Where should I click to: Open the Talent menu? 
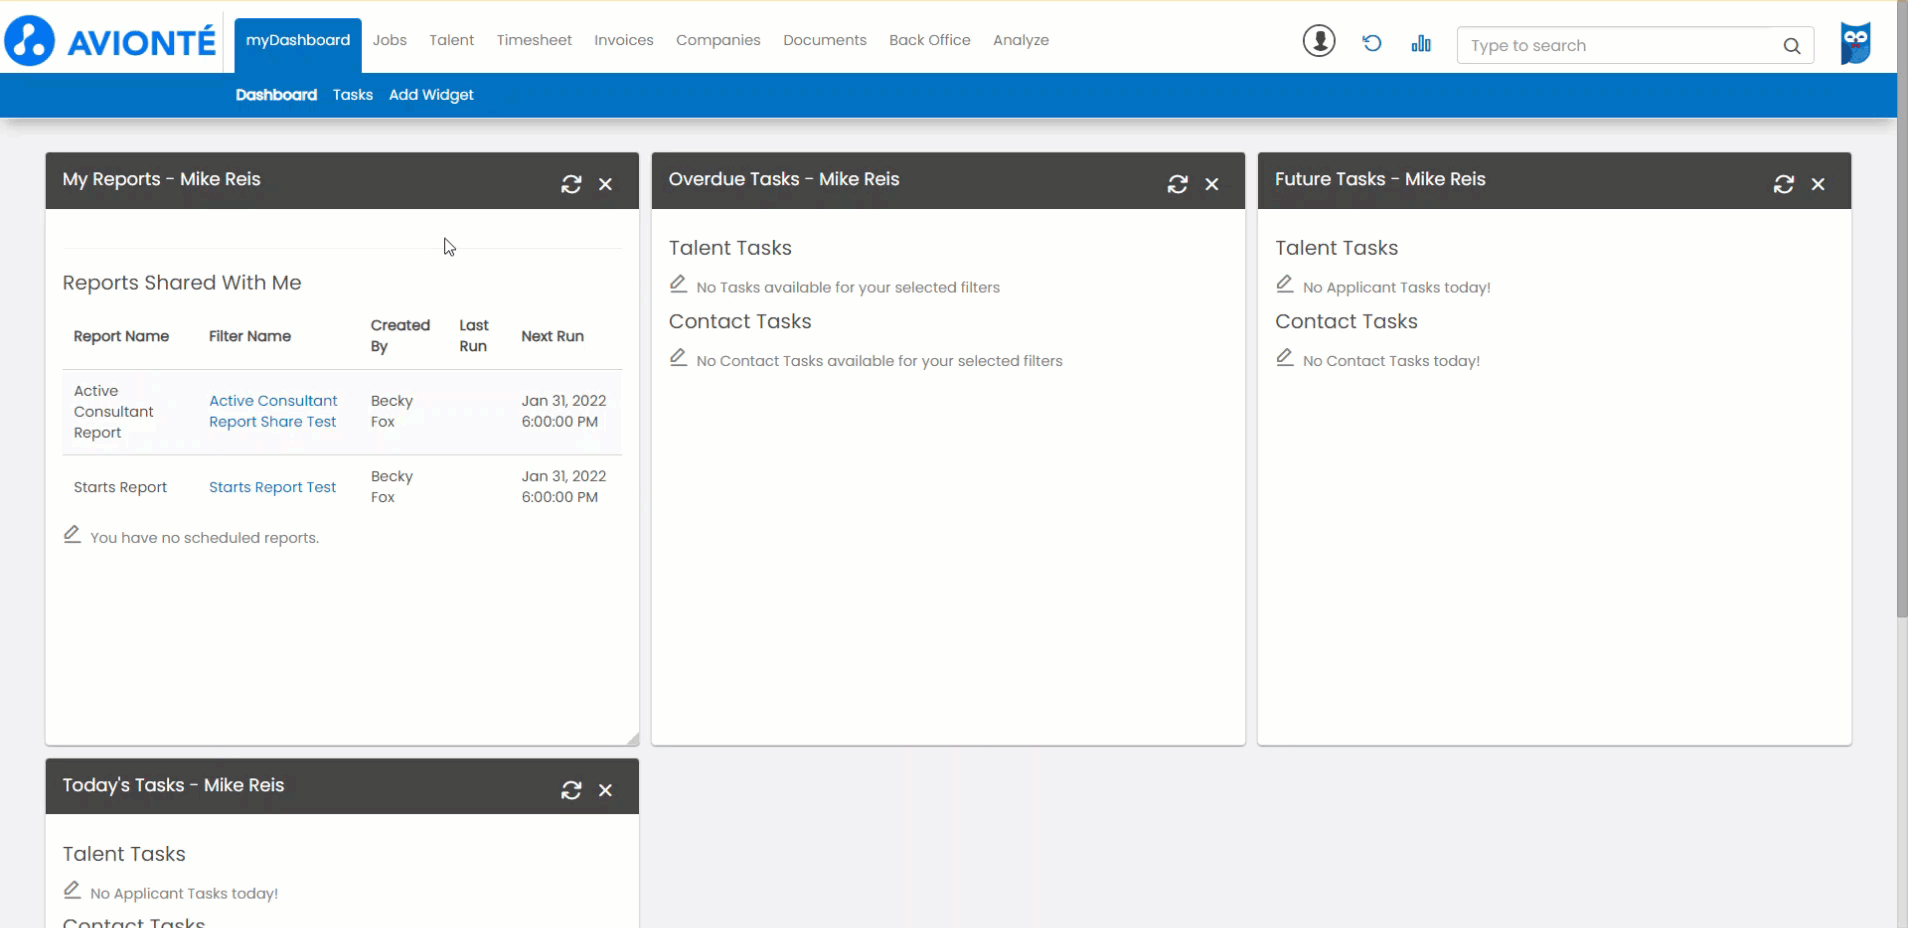(x=452, y=41)
